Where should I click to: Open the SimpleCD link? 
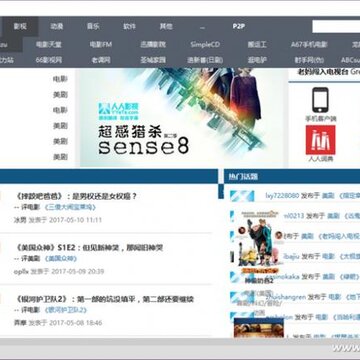tap(205, 44)
